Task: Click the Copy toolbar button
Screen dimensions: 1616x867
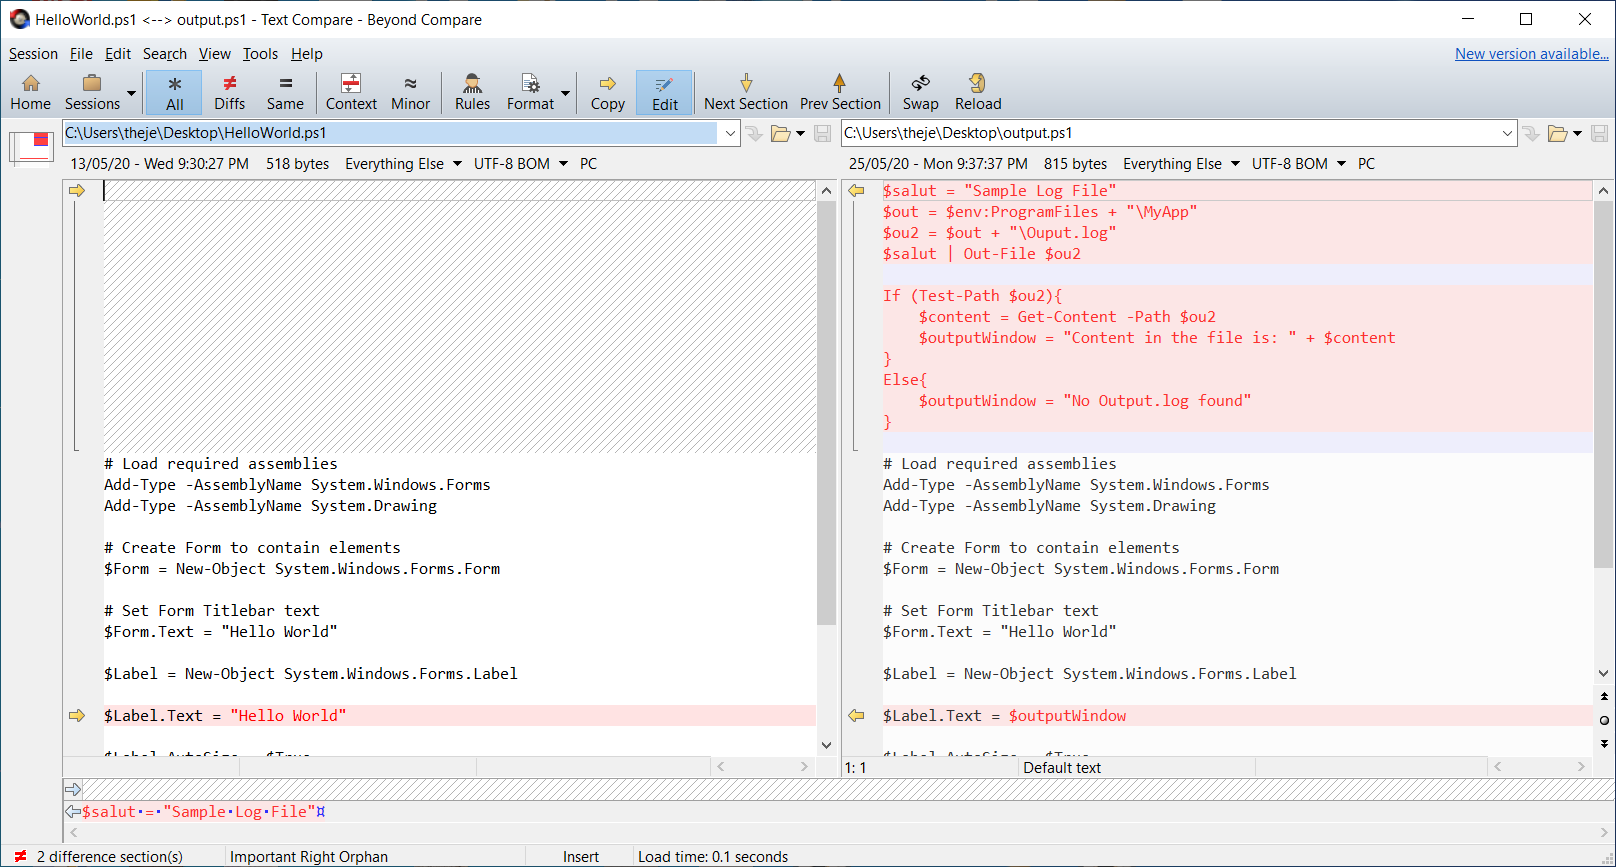Action: pyautogui.click(x=607, y=92)
